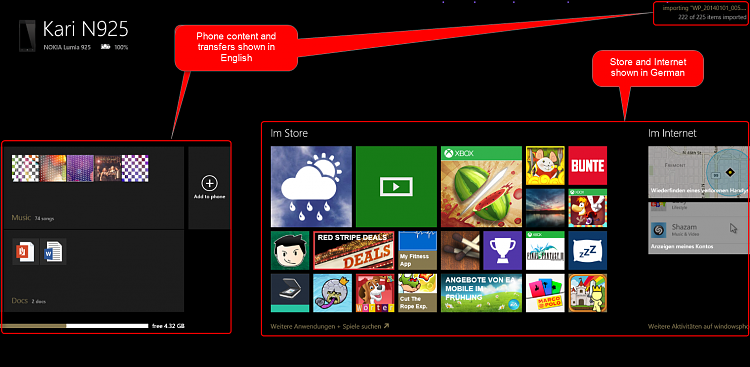
Task: Open the castle and rabbit game tile
Action: 587,293
